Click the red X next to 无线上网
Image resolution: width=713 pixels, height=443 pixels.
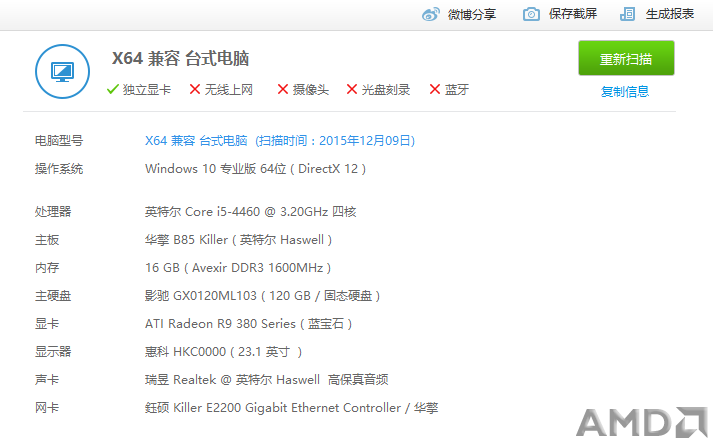(x=195, y=89)
